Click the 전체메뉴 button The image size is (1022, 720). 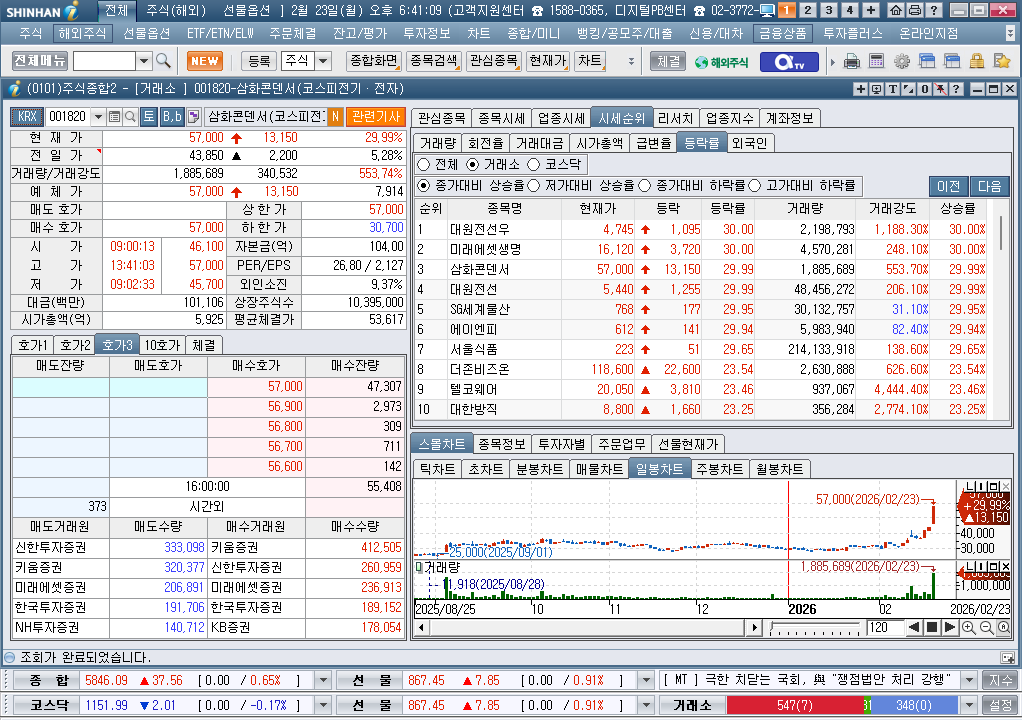40,61
